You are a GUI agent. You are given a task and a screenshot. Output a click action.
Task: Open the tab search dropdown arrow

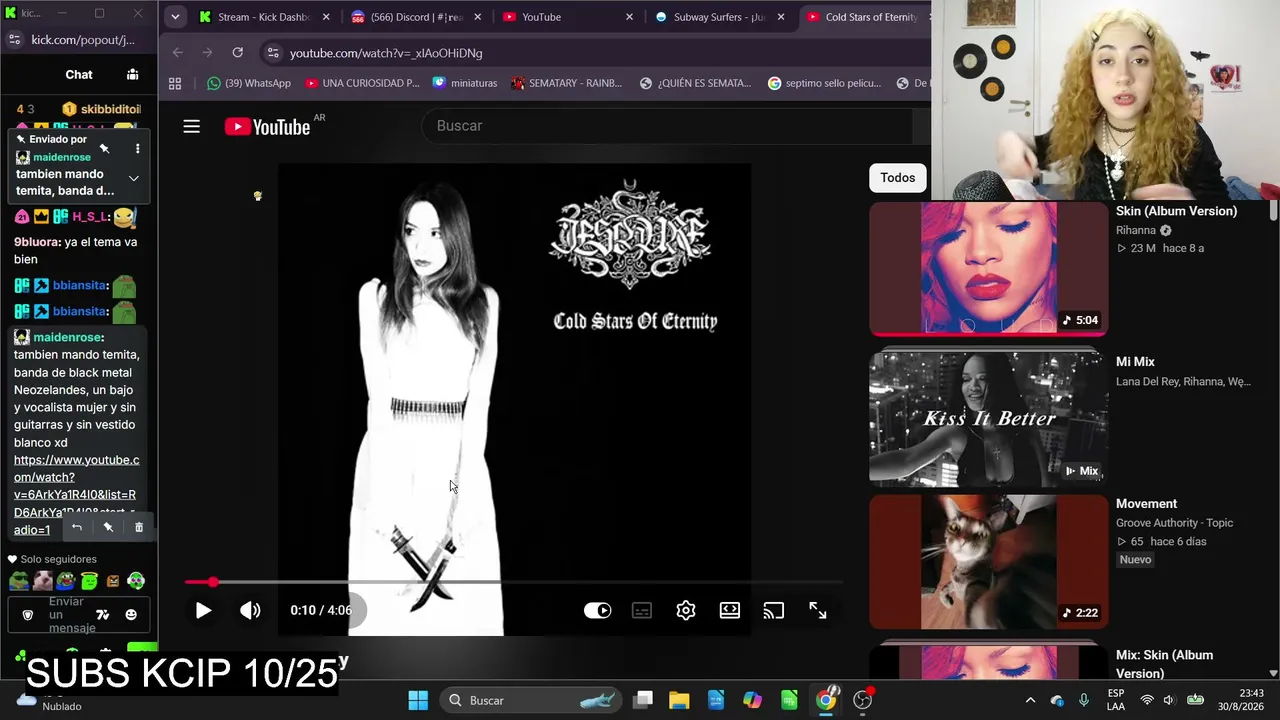[x=175, y=17]
